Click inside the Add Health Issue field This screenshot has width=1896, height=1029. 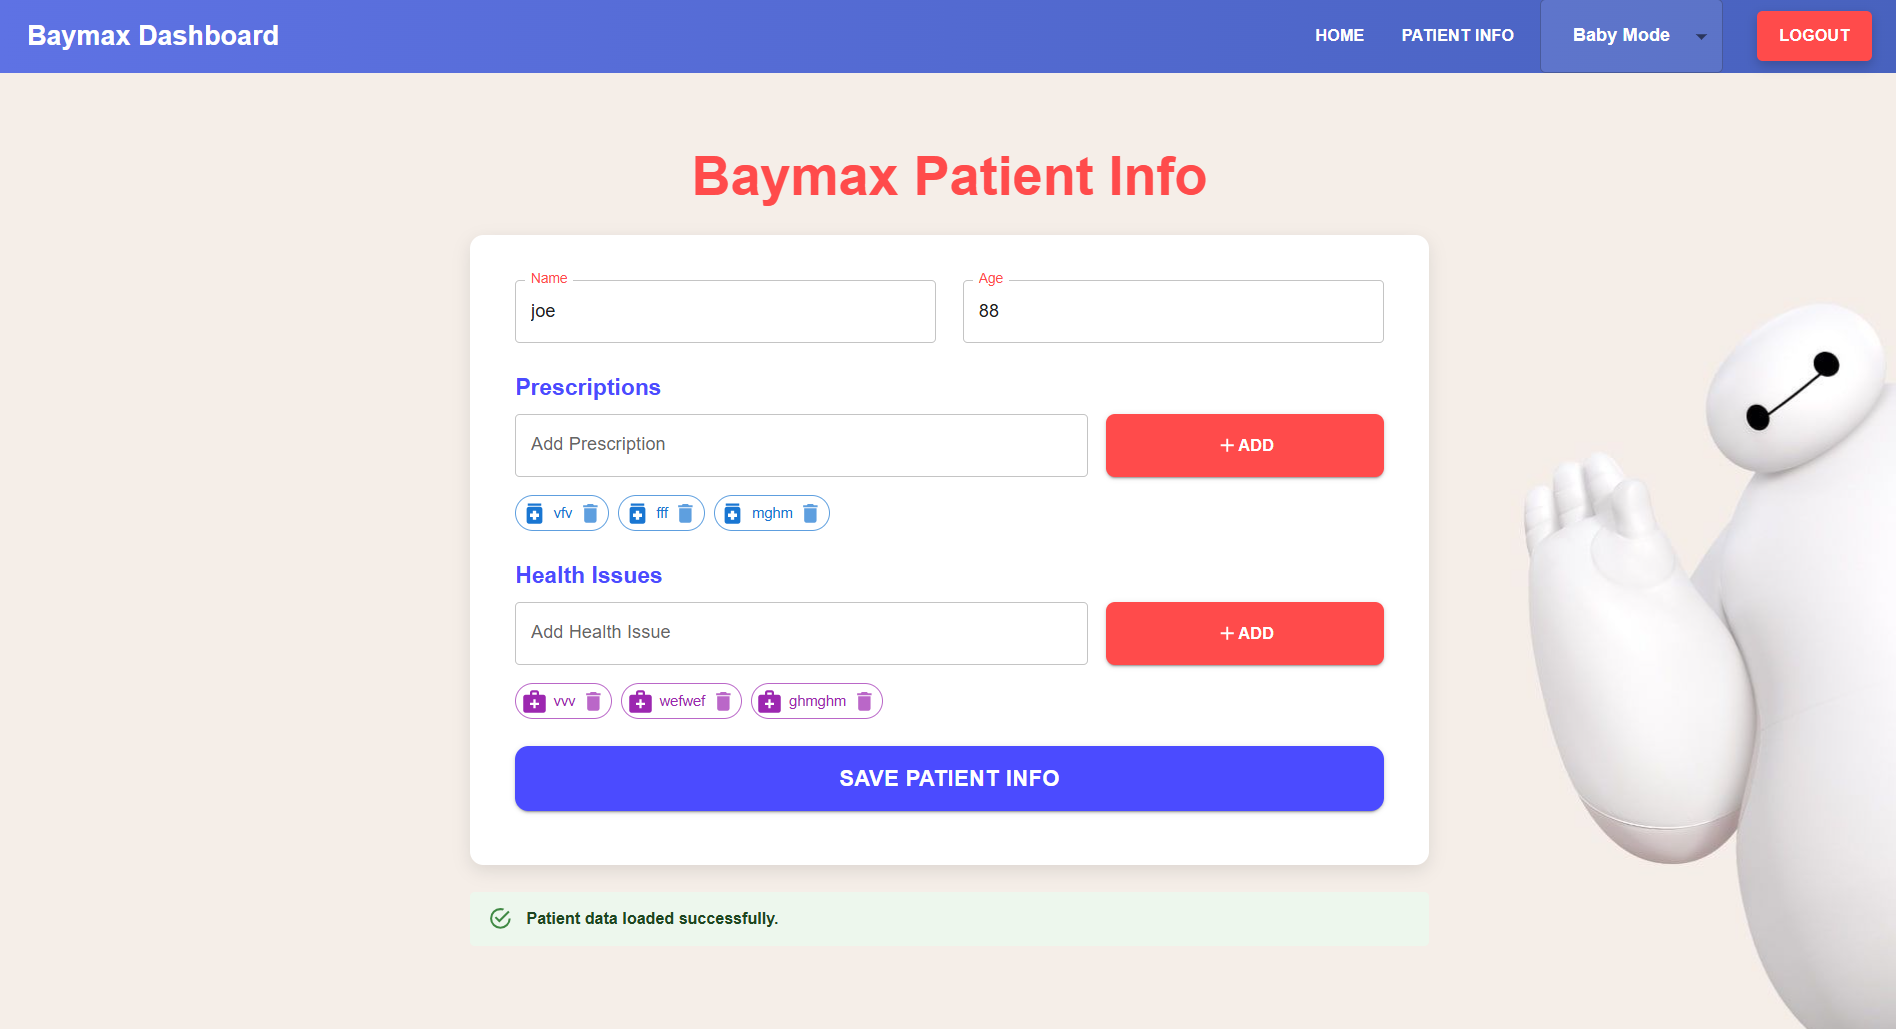pyautogui.click(x=800, y=632)
